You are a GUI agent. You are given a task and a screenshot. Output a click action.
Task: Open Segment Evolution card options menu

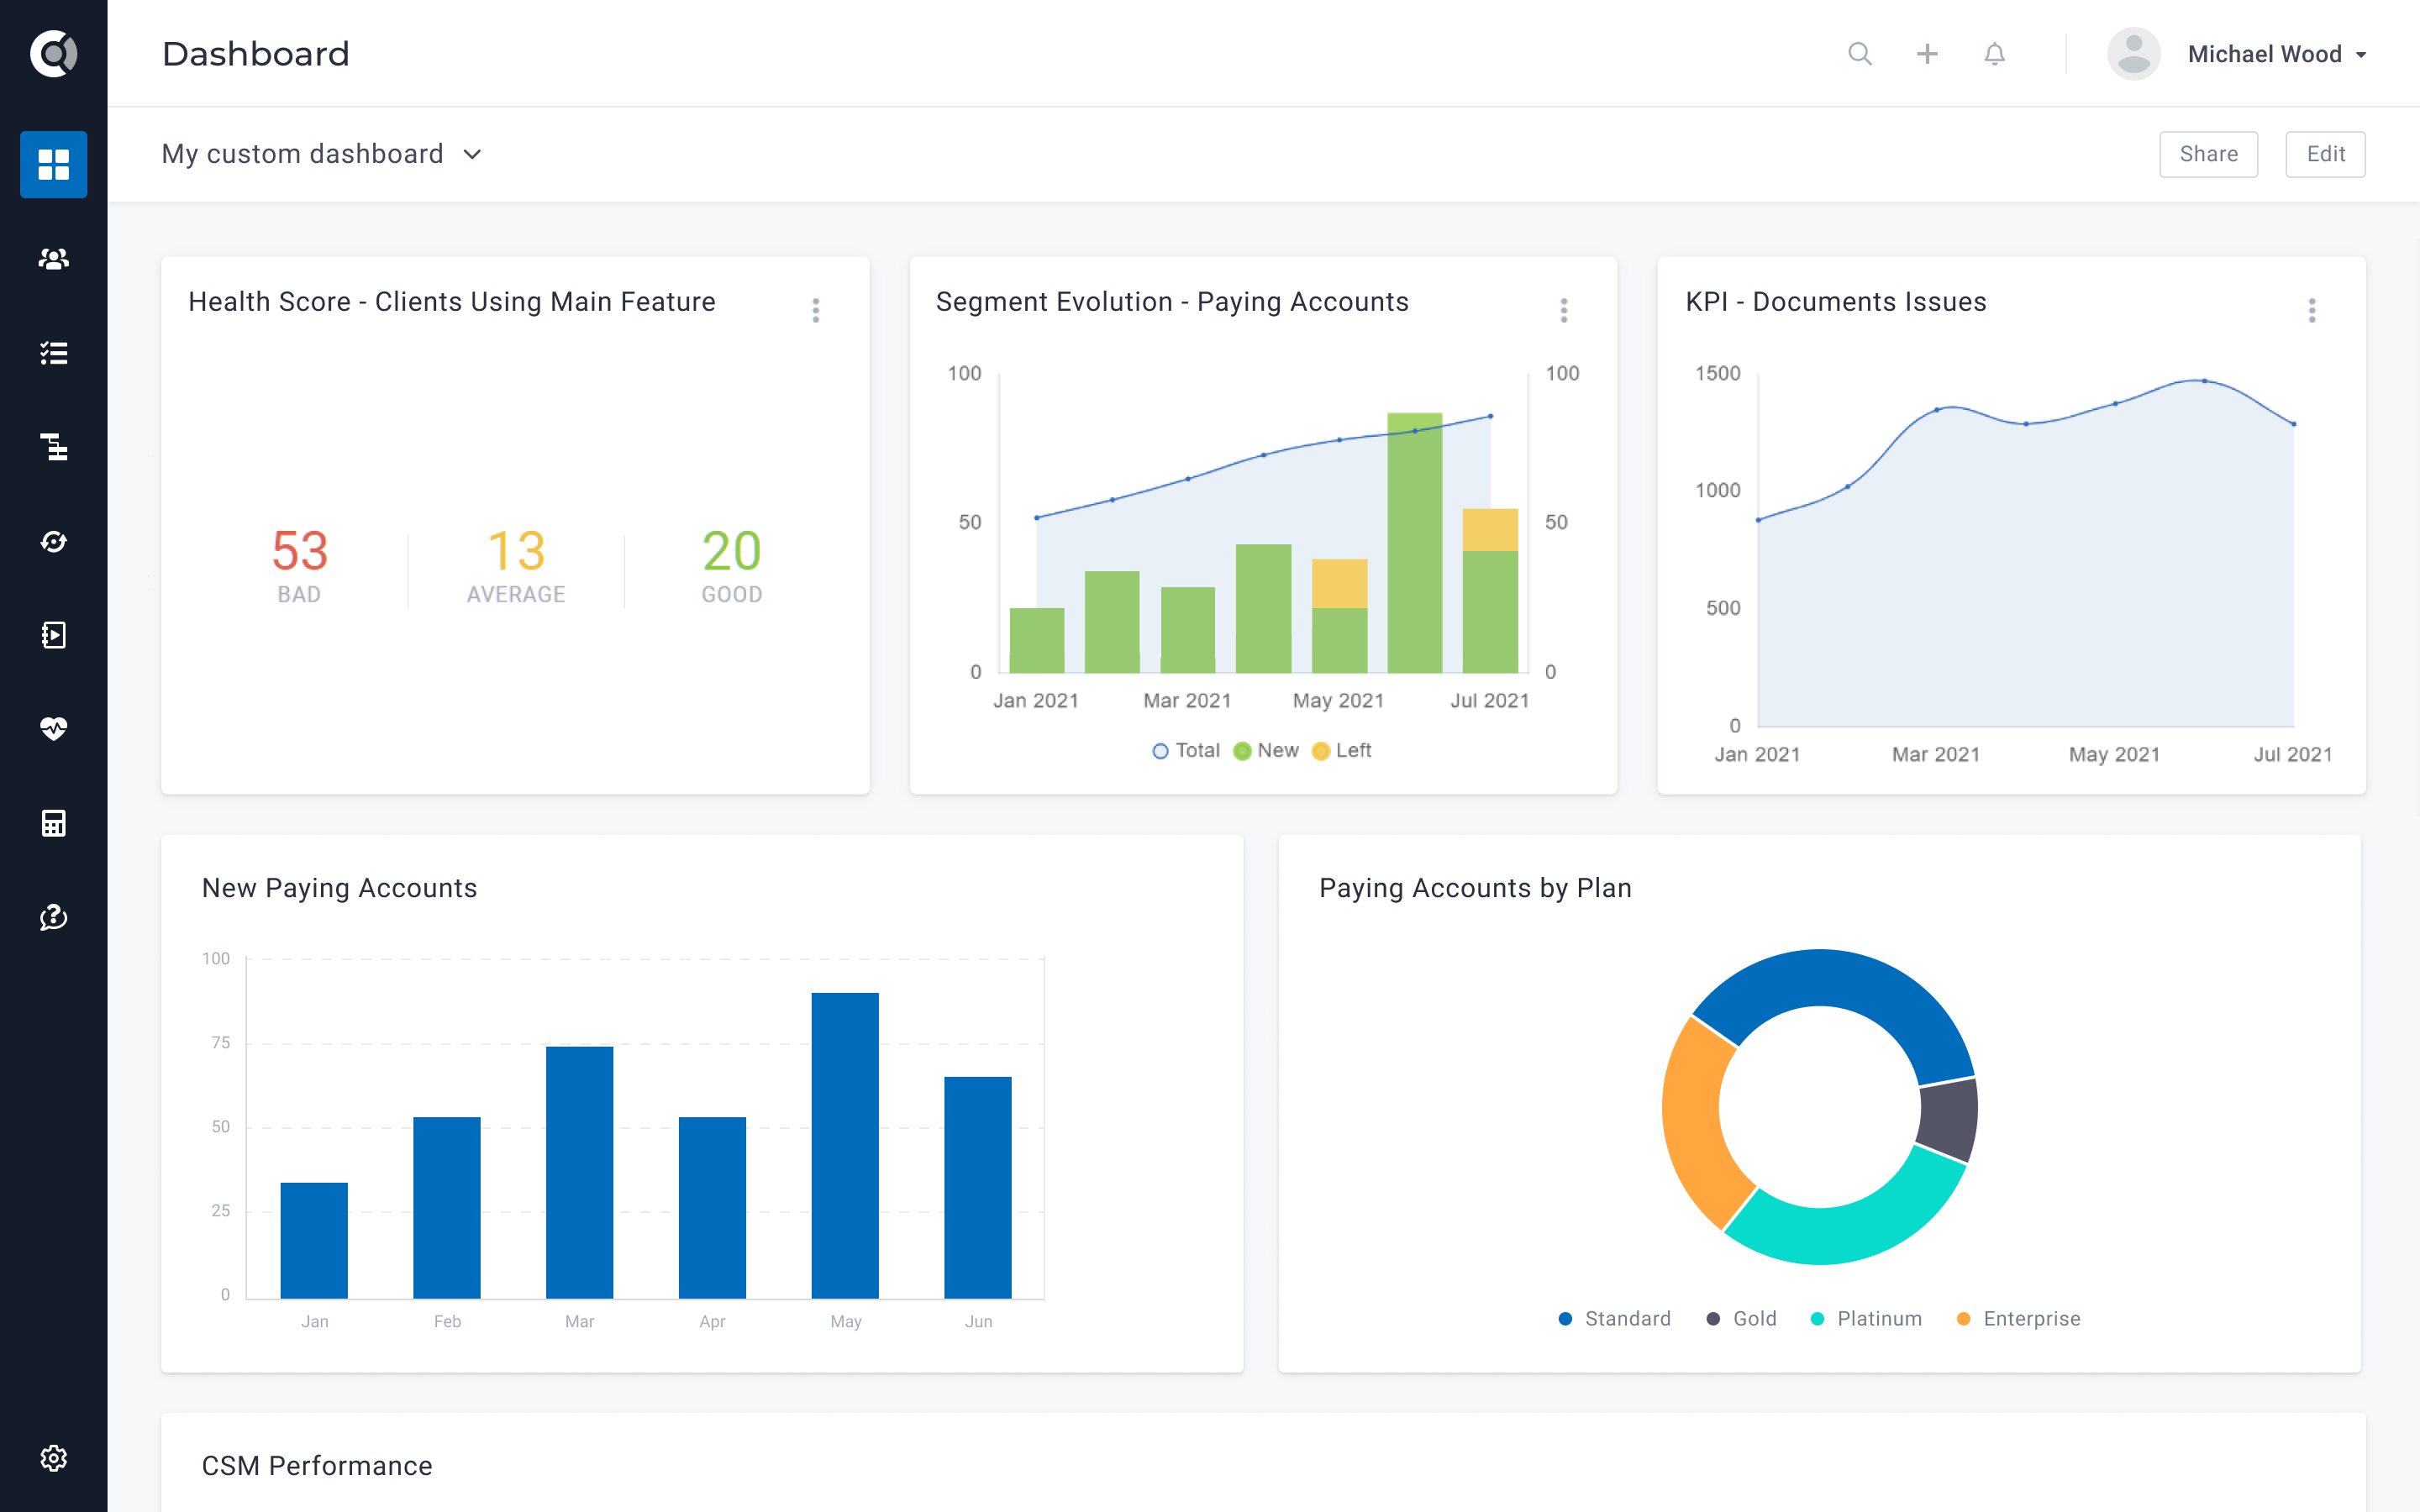(1565, 310)
